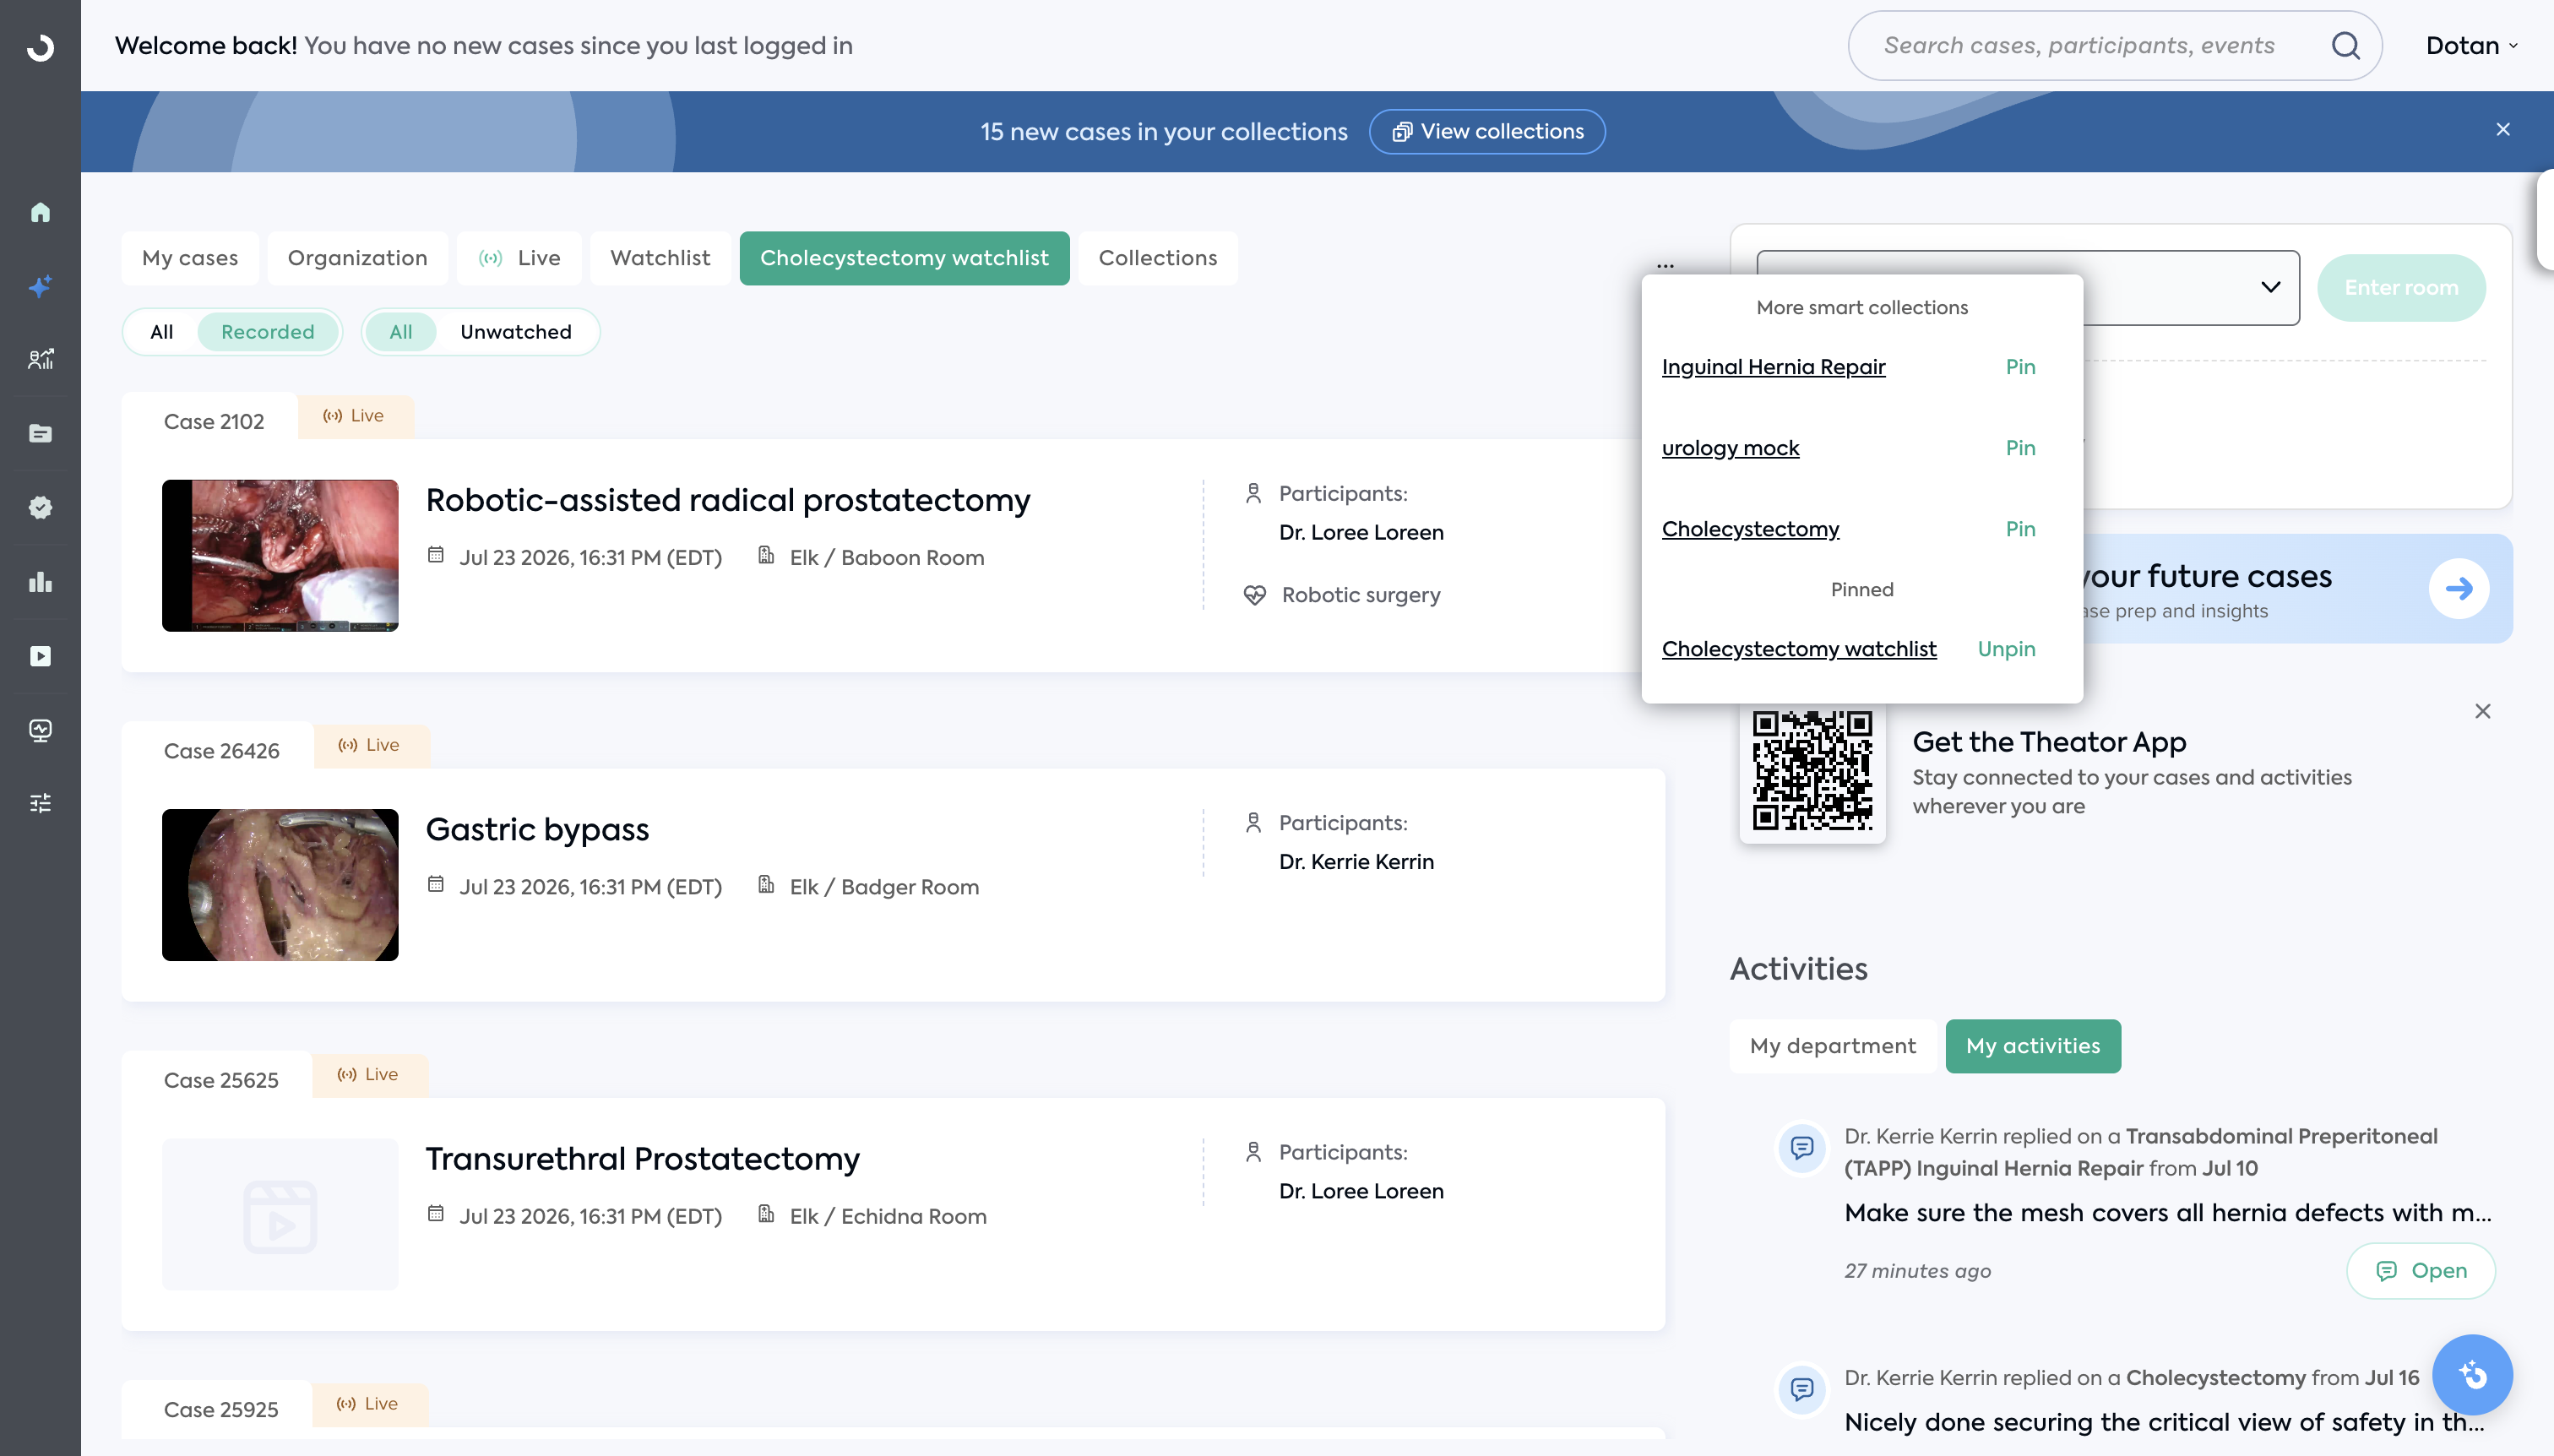Open the Gastric bypass video thumbnail
Screen dimensions: 2554x1456
click(280, 885)
